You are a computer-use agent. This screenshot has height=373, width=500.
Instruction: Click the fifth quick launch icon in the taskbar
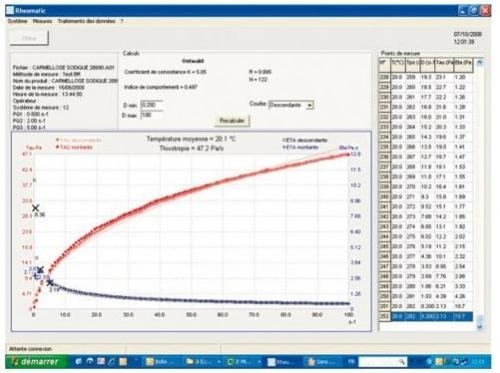123,361
